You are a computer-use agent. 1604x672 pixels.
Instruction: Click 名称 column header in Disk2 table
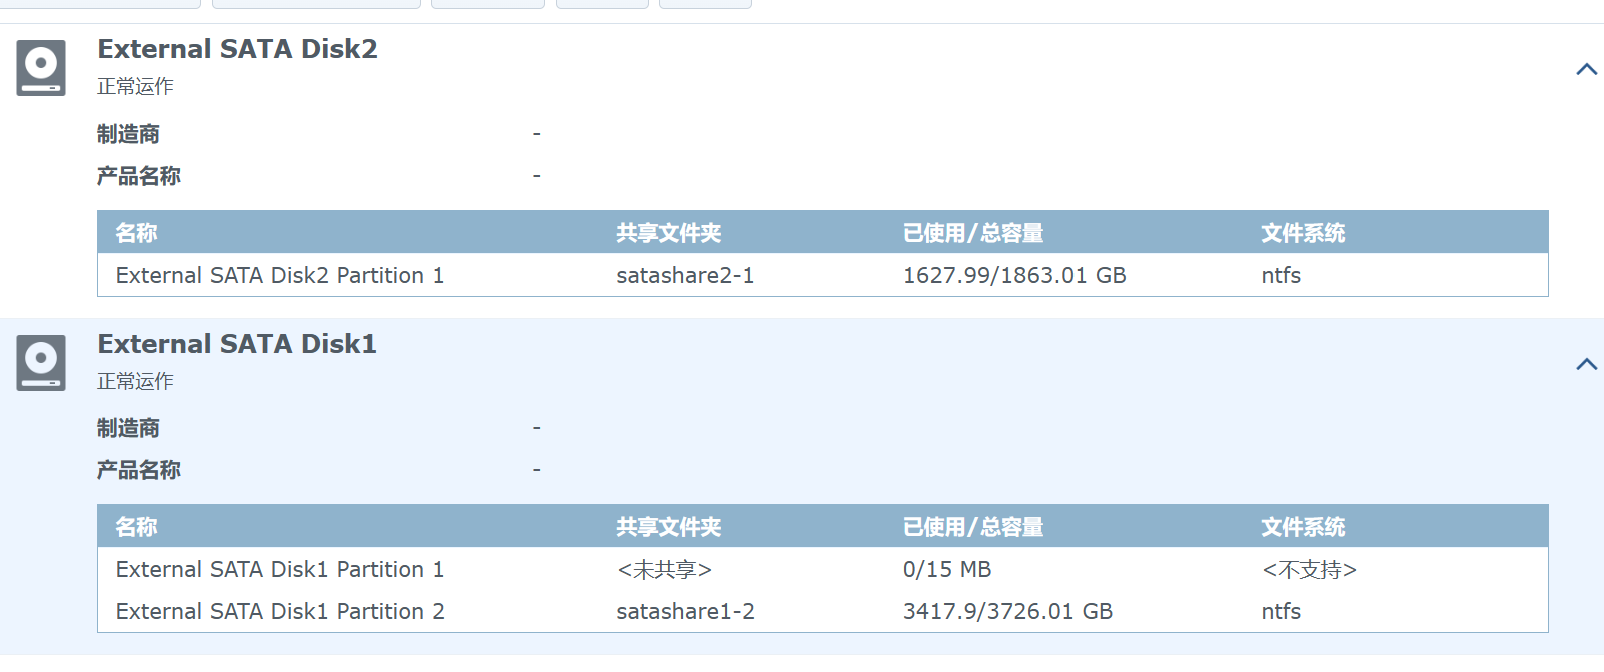(x=136, y=233)
